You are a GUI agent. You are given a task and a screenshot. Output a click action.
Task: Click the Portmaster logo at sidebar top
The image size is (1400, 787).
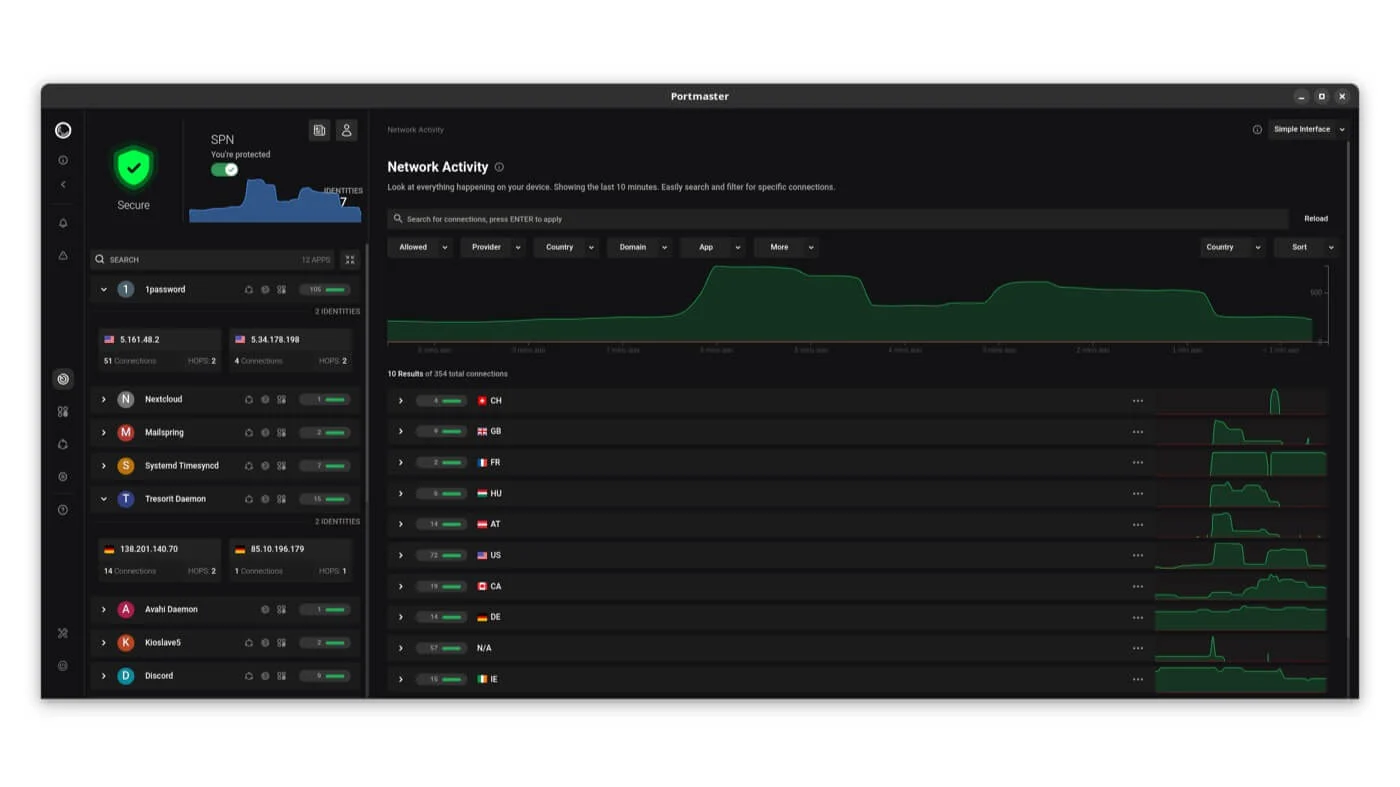[x=63, y=130]
